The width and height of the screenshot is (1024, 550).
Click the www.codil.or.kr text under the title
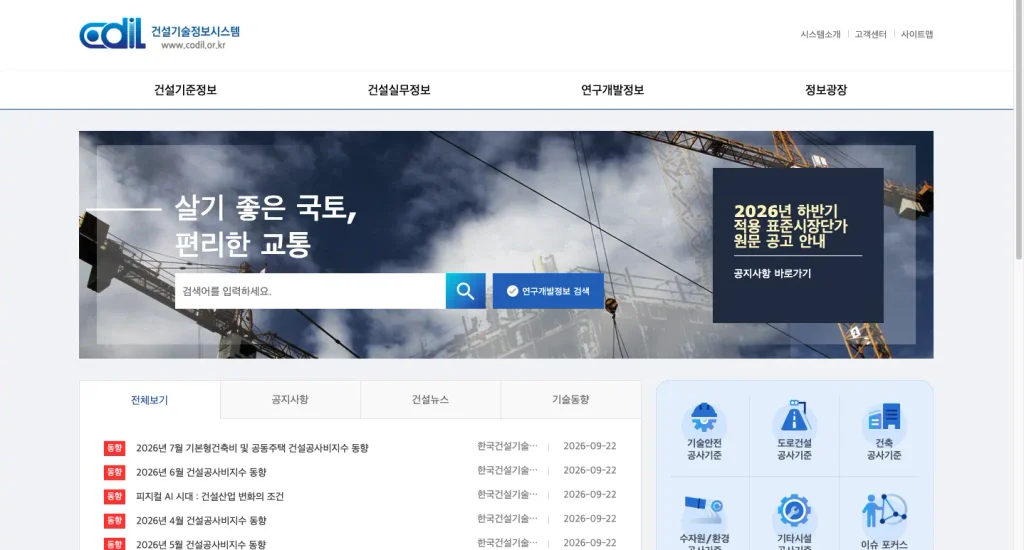coord(193,45)
